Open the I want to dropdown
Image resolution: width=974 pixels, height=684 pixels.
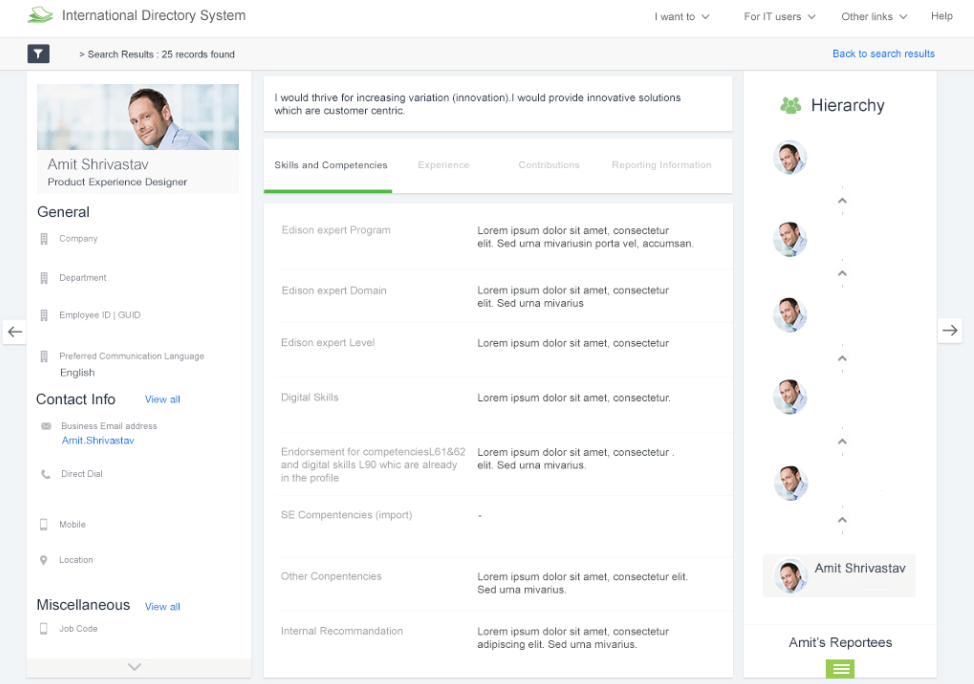[x=681, y=17]
